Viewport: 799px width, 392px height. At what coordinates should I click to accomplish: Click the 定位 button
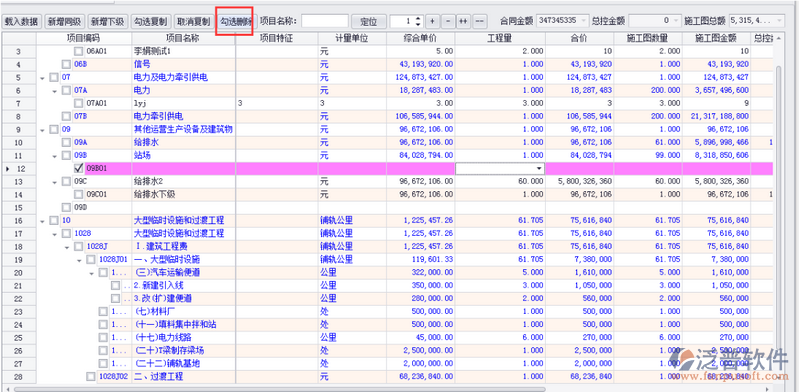click(368, 21)
